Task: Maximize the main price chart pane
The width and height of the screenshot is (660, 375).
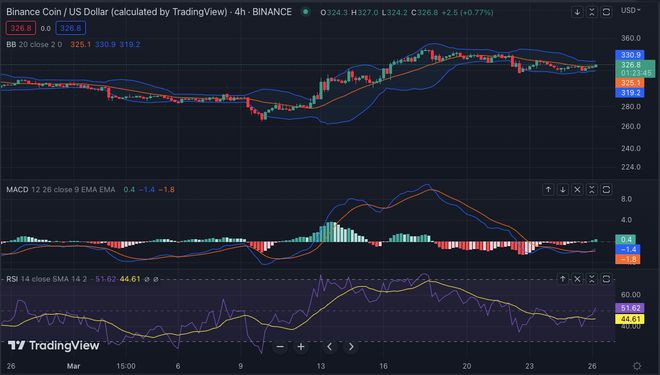Action: pyautogui.click(x=606, y=12)
